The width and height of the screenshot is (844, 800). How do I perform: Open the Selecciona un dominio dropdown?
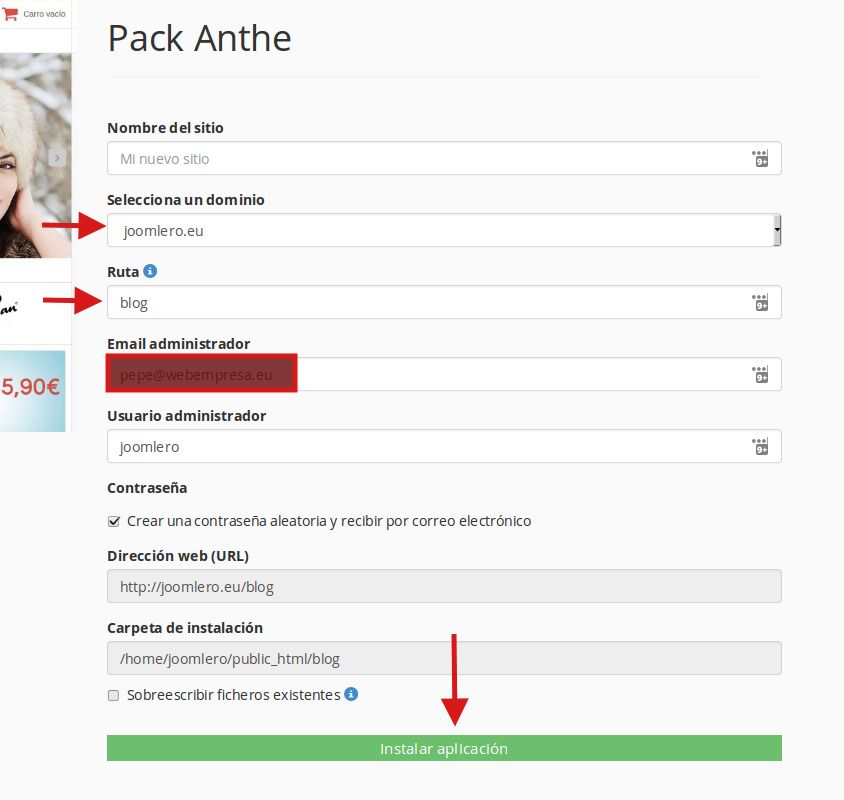pos(444,230)
